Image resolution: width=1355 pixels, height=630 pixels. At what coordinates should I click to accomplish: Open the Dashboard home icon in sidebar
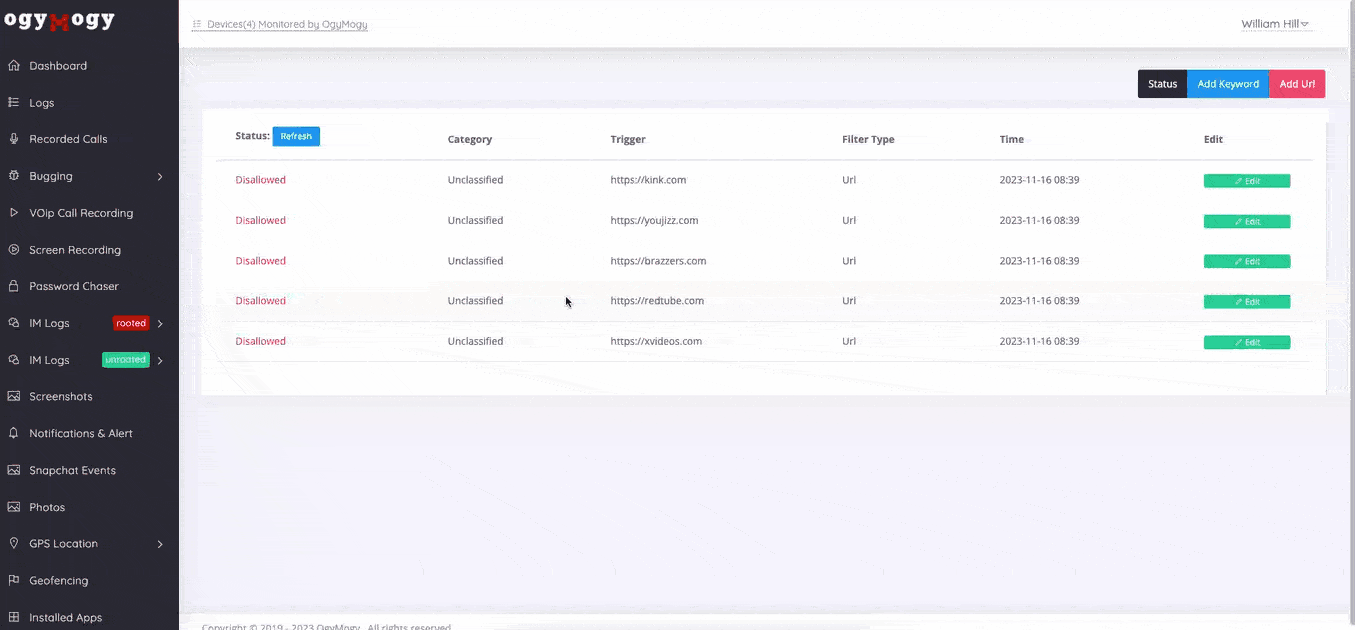[14, 66]
